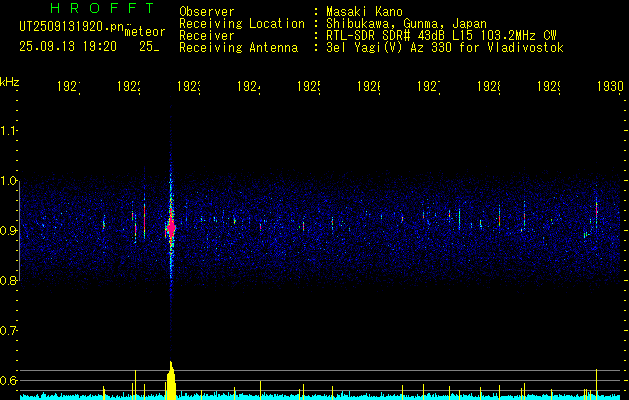Click the 'Observer' field label
Screen dimensions: 629x400
[207, 11]
